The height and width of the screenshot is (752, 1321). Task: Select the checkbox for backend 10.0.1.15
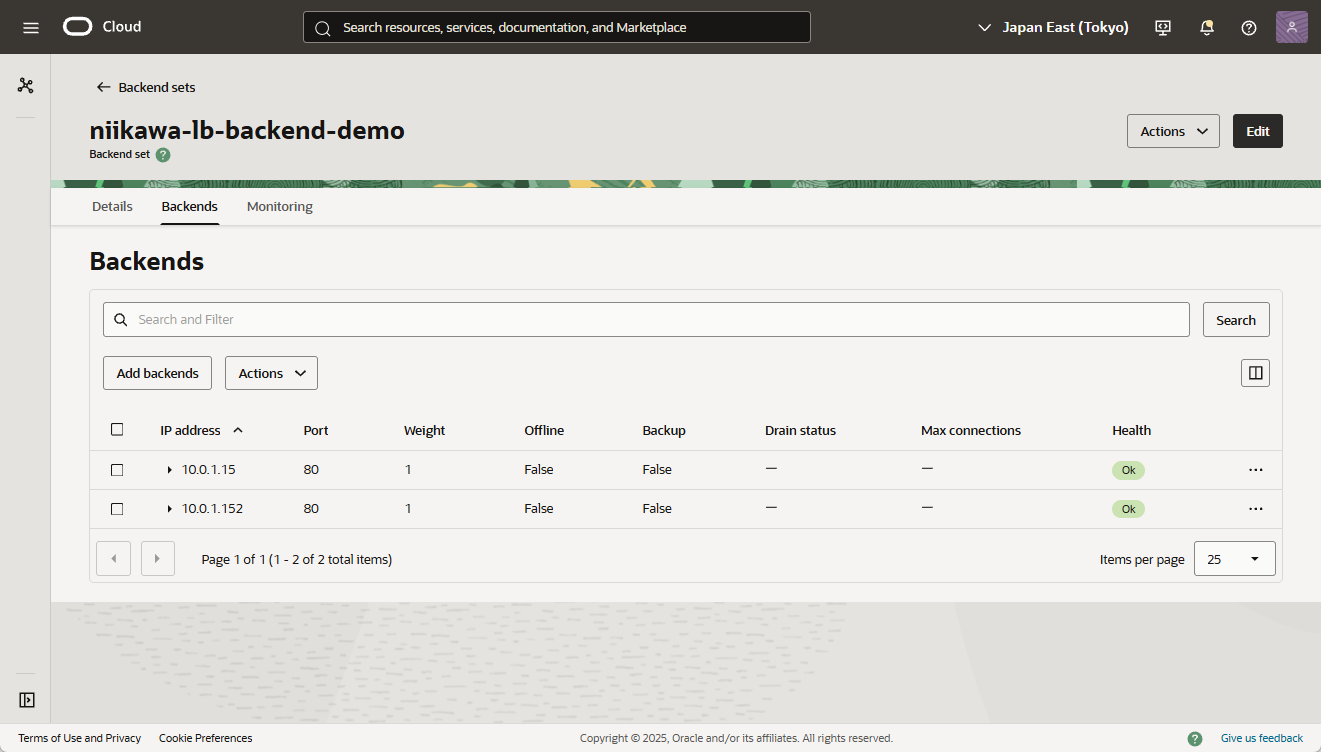(x=117, y=470)
